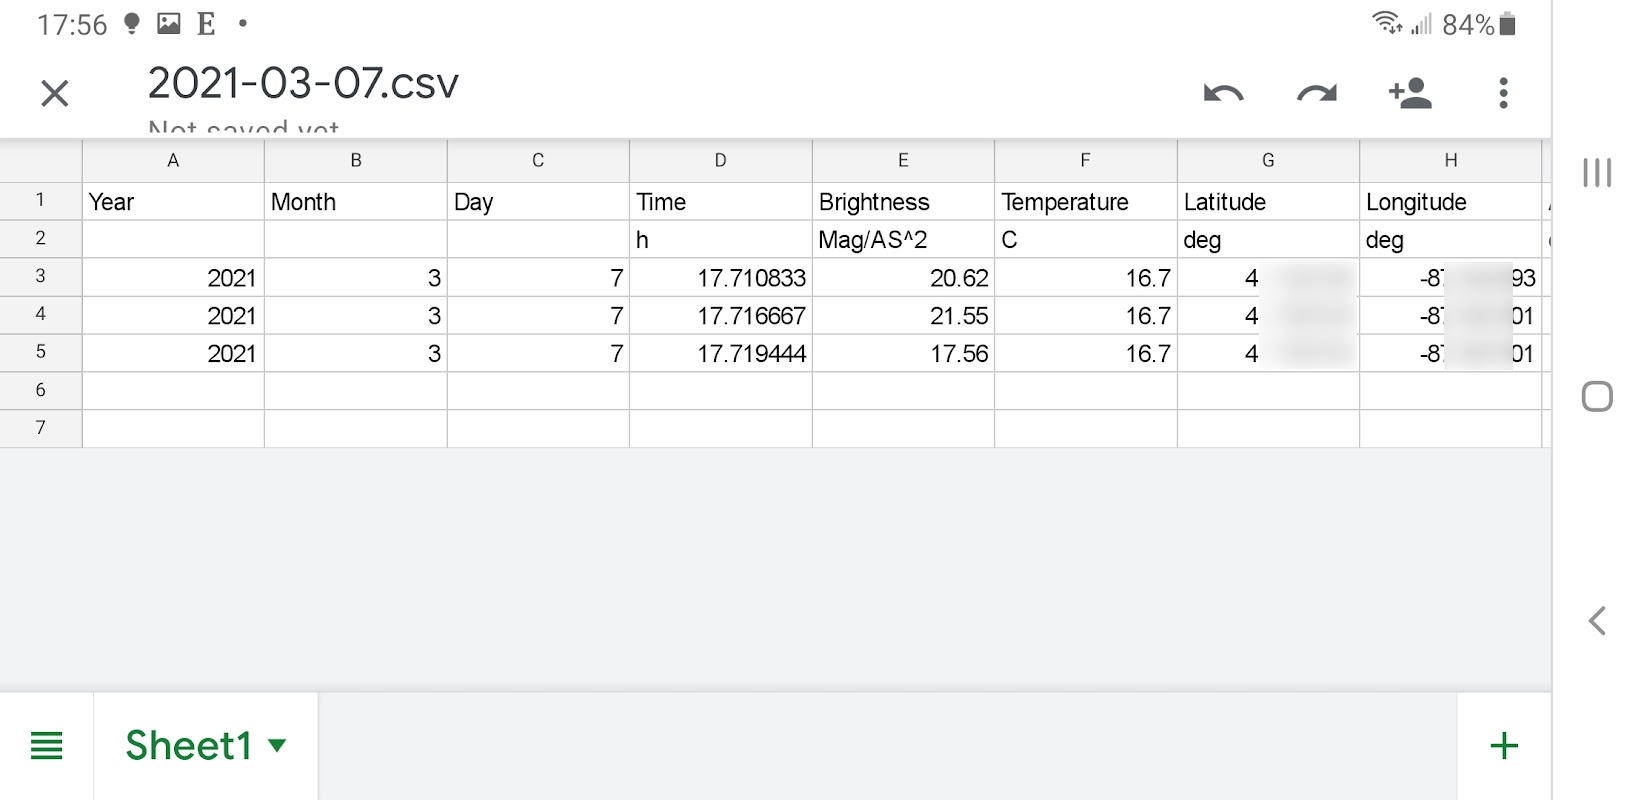Open the add people share icon
Image resolution: width=1644 pixels, height=800 pixels.
1410,94
